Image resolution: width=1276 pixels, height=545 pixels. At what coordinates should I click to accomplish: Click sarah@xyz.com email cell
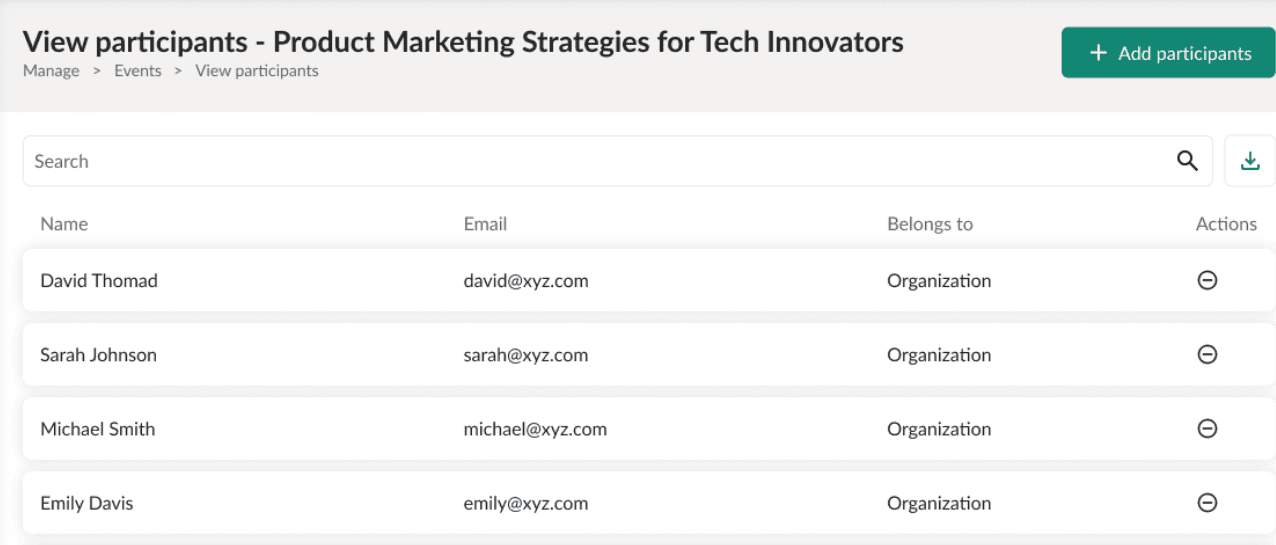[x=526, y=355]
